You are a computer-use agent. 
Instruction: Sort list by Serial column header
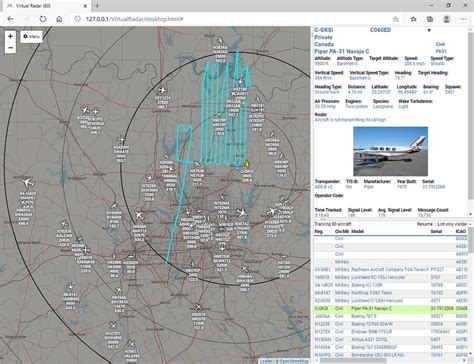click(436, 231)
